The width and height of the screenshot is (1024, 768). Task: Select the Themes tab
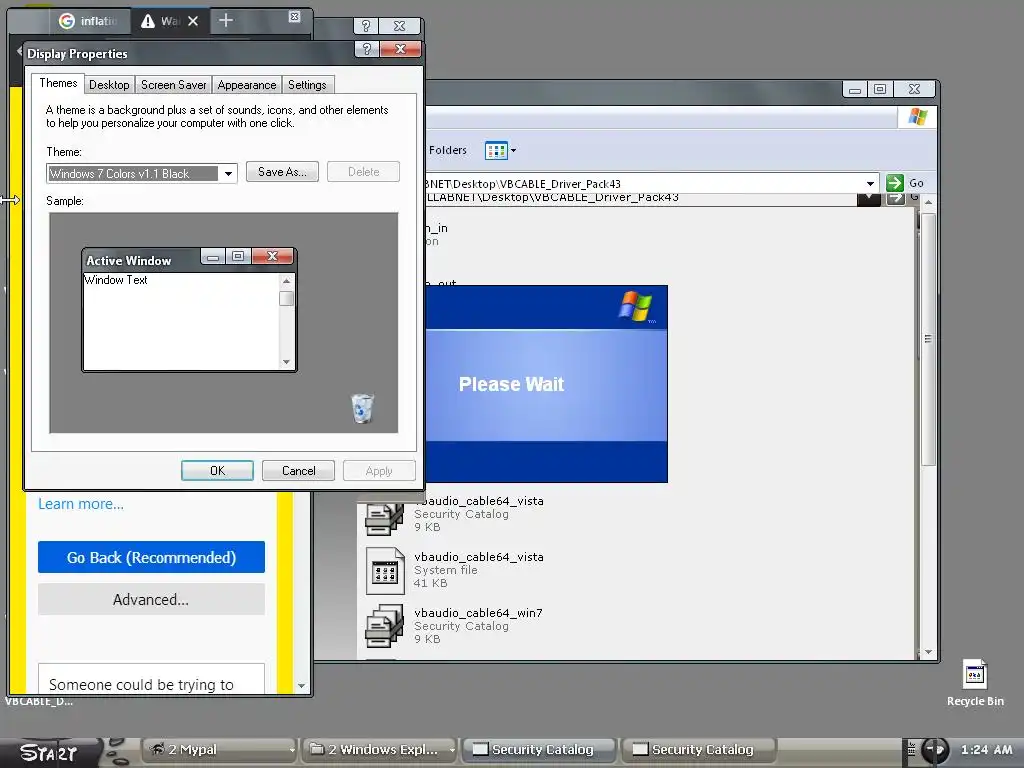(x=58, y=83)
